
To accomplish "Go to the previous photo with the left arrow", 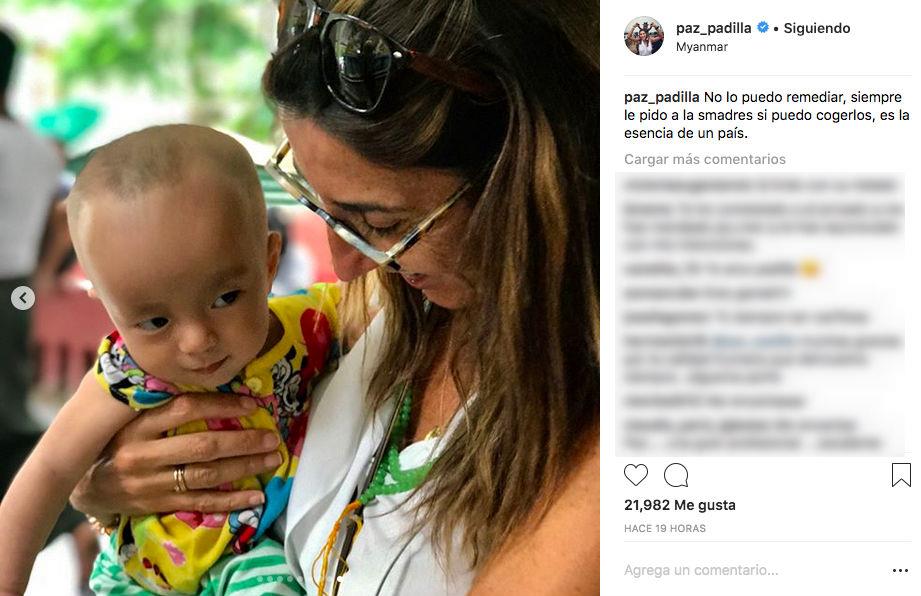I will pos(23,298).
